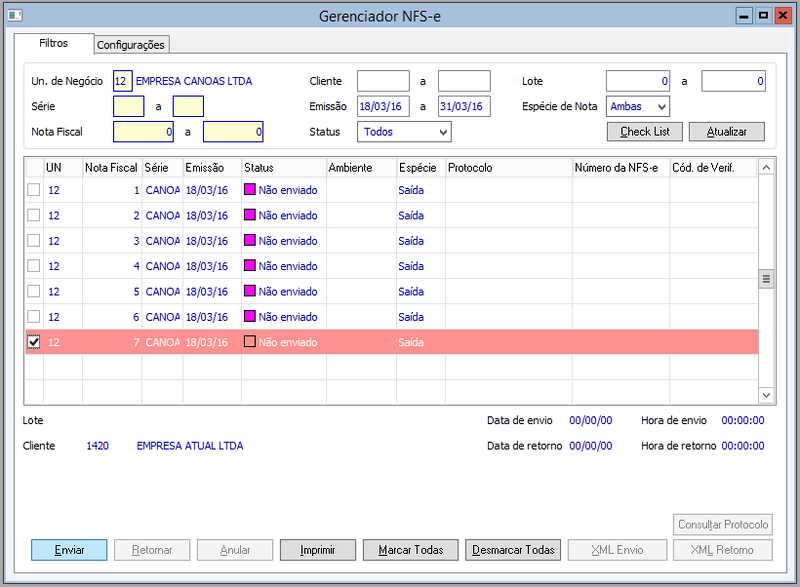Click magenta status square of nota fiscal 1
The image size is (800, 587).
(x=249, y=189)
